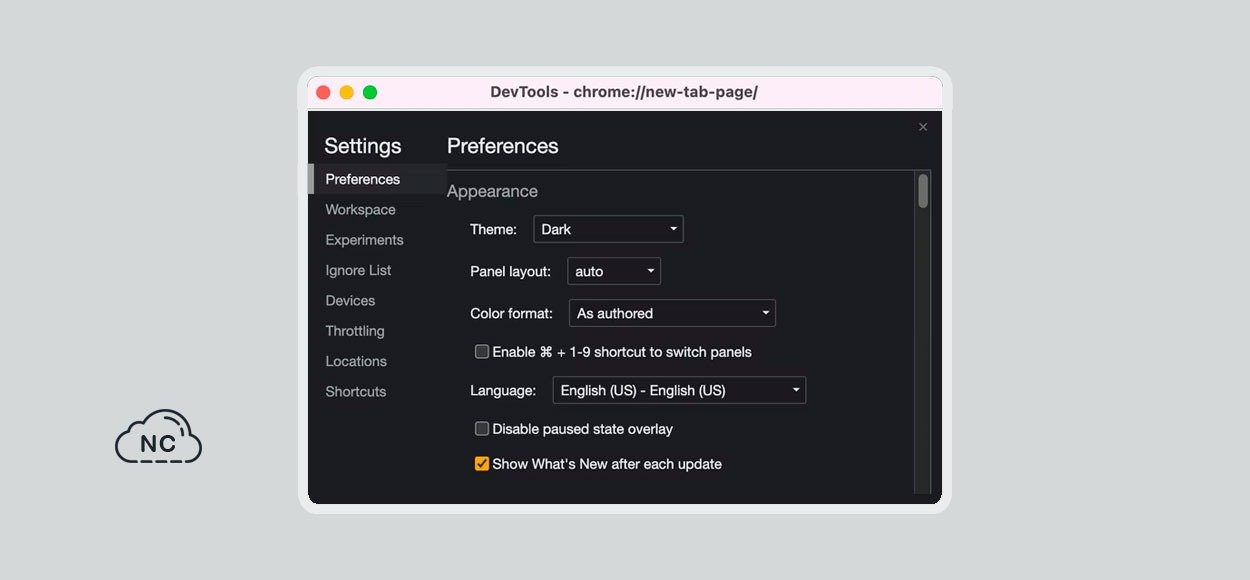Tick Disable paused state overlay checkbox
The image size is (1250, 580).
pyautogui.click(x=482, y=429)
